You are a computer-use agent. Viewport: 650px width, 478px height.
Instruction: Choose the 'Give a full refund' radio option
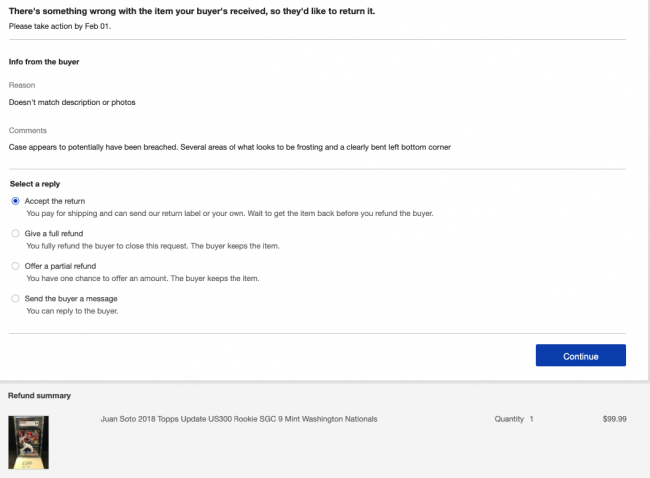(15, 233)
